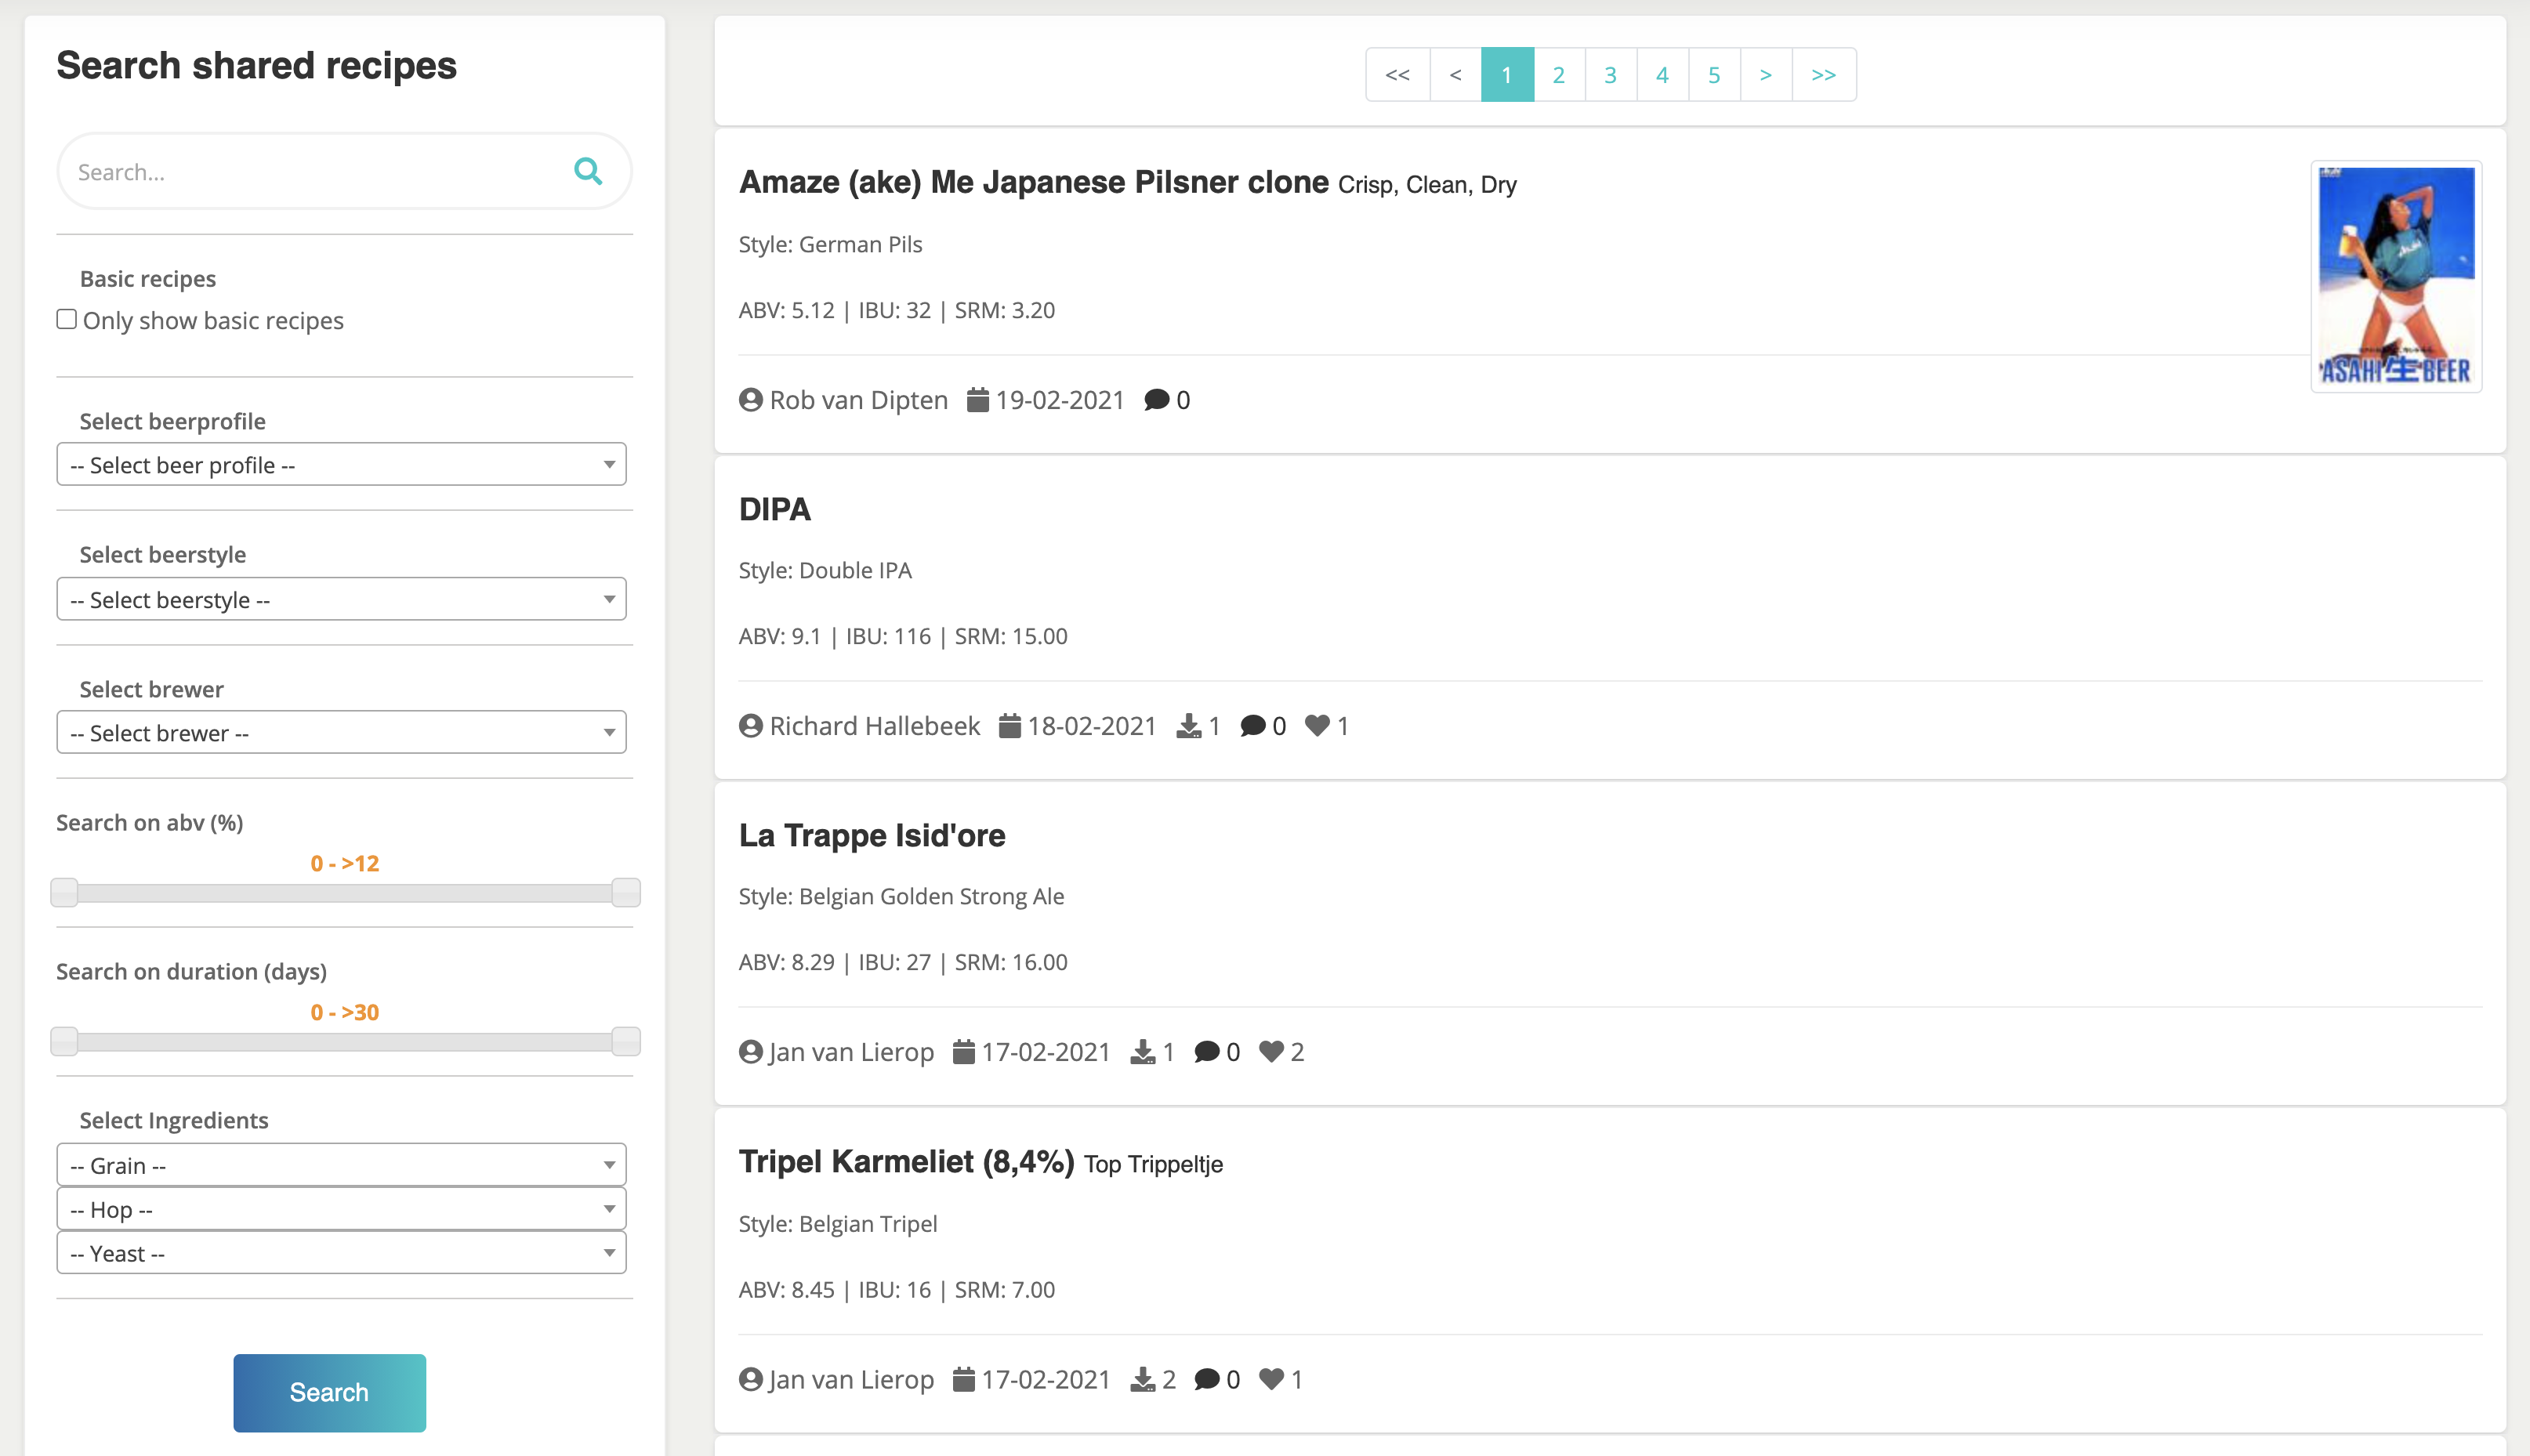Click brewer name Richard Hallebeek

click(875, 726)
